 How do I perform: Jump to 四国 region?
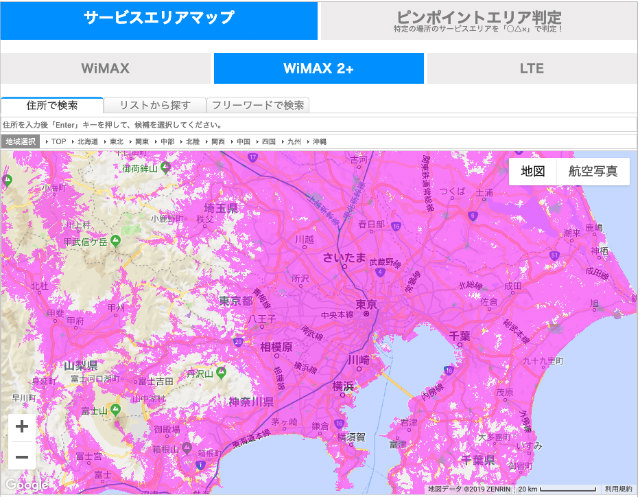tap(268, 142)
